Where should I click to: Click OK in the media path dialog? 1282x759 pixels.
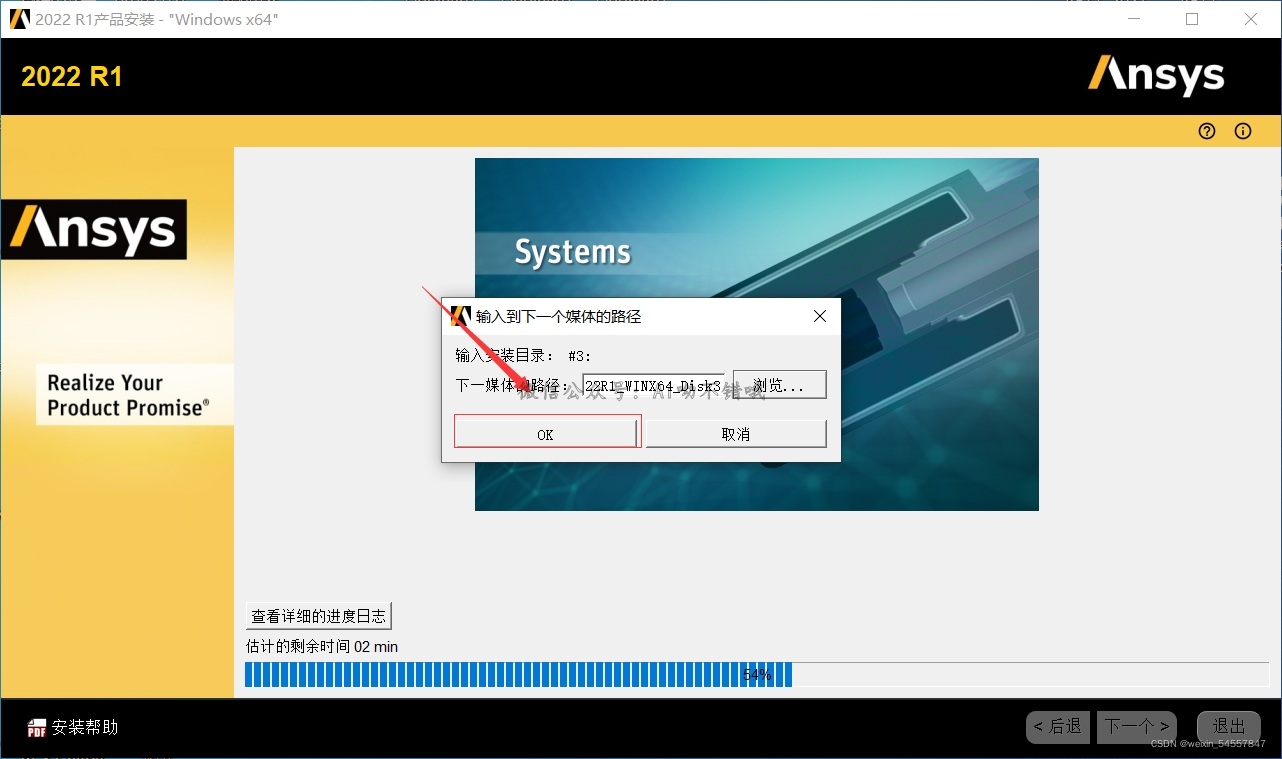(x=546, y=434)
